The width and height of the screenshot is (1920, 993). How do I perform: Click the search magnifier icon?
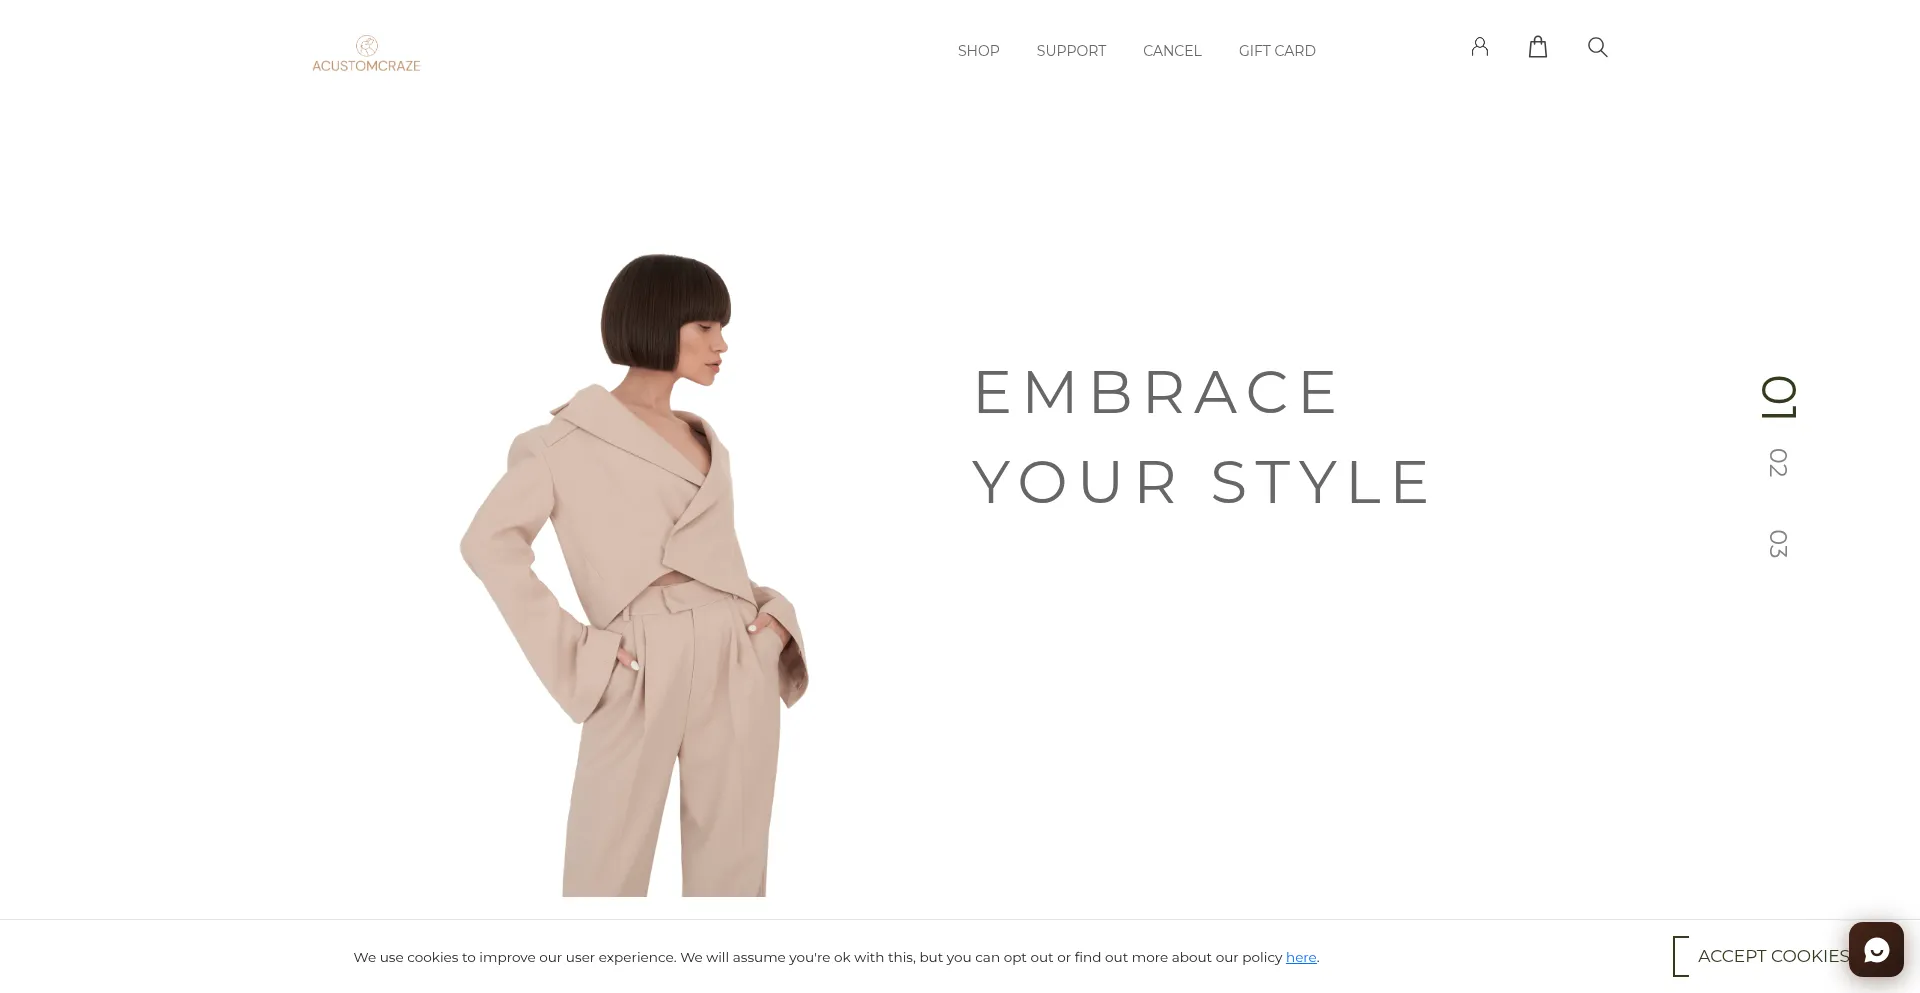tap(1598, 47)
